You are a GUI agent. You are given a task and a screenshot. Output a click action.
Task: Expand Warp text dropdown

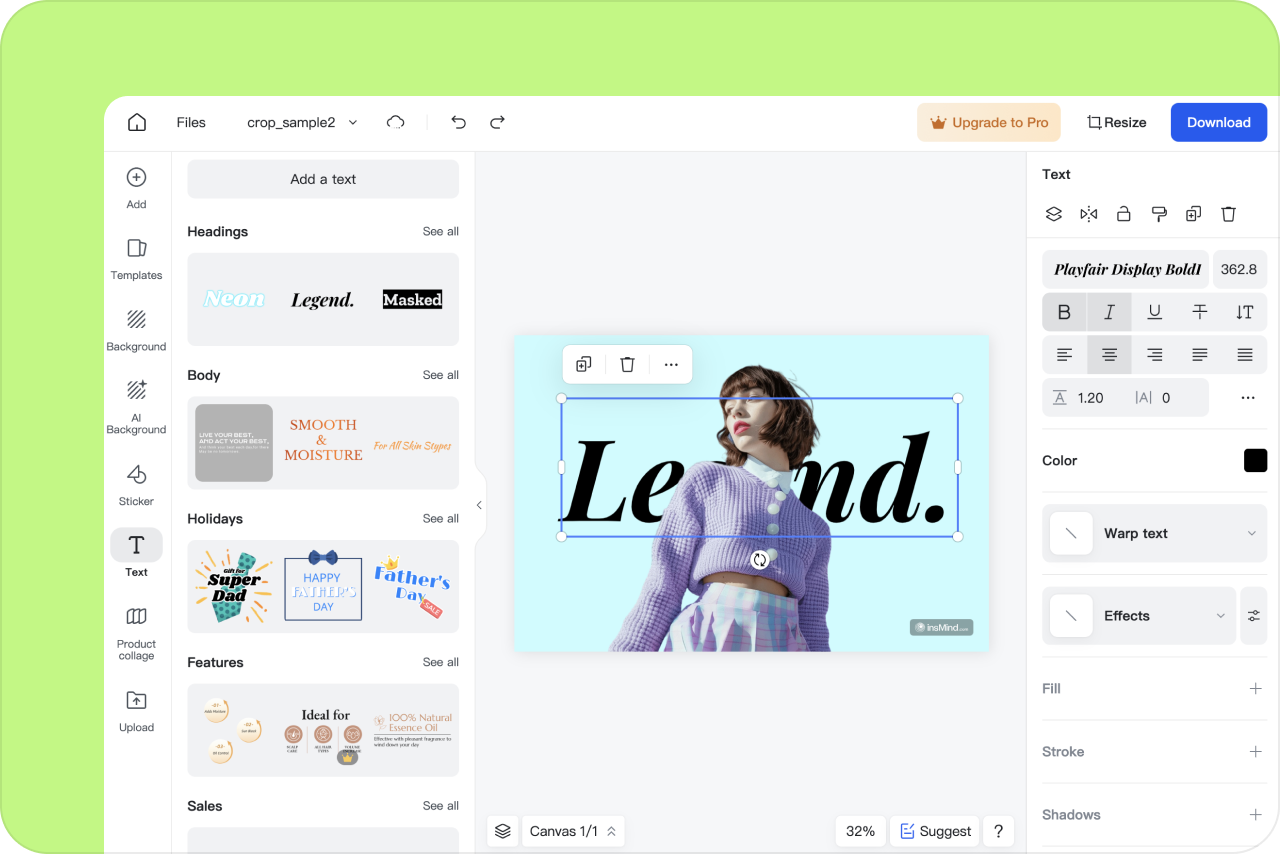pyautogui.click(x=1154, y=533)
